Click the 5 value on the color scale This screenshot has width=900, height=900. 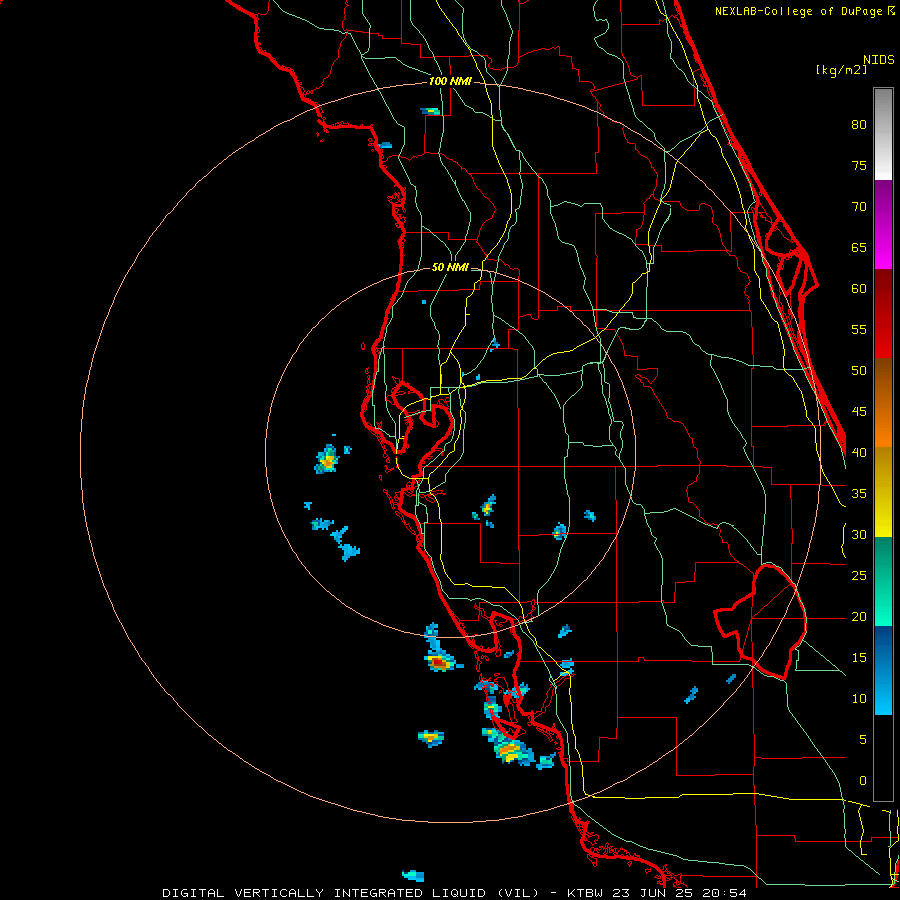863,739
